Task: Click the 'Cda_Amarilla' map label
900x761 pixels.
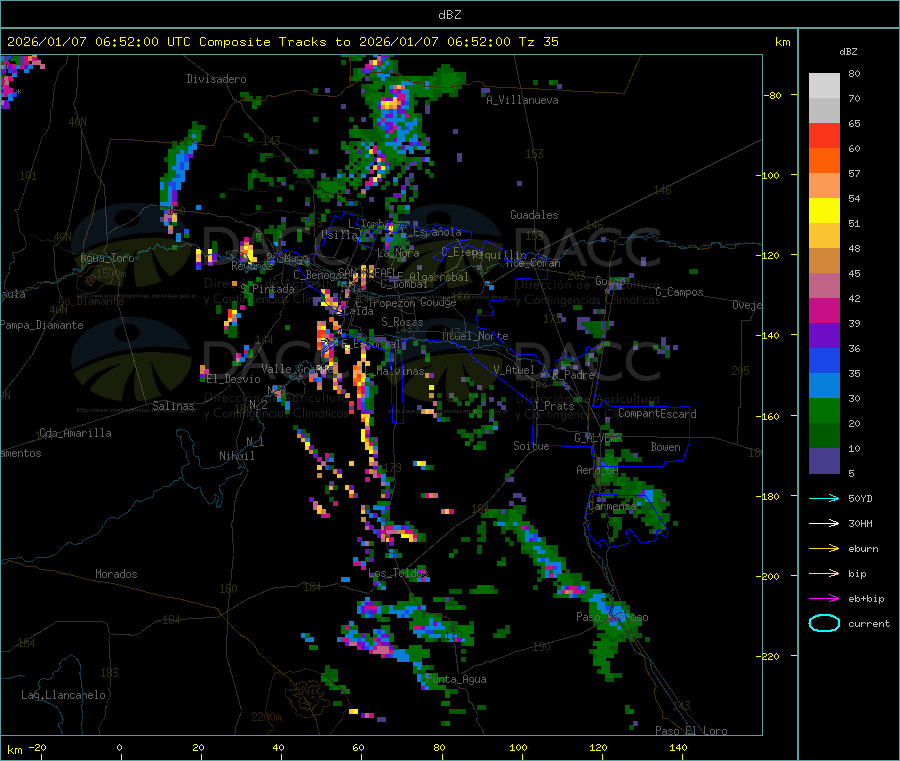Action: point(75,433)
